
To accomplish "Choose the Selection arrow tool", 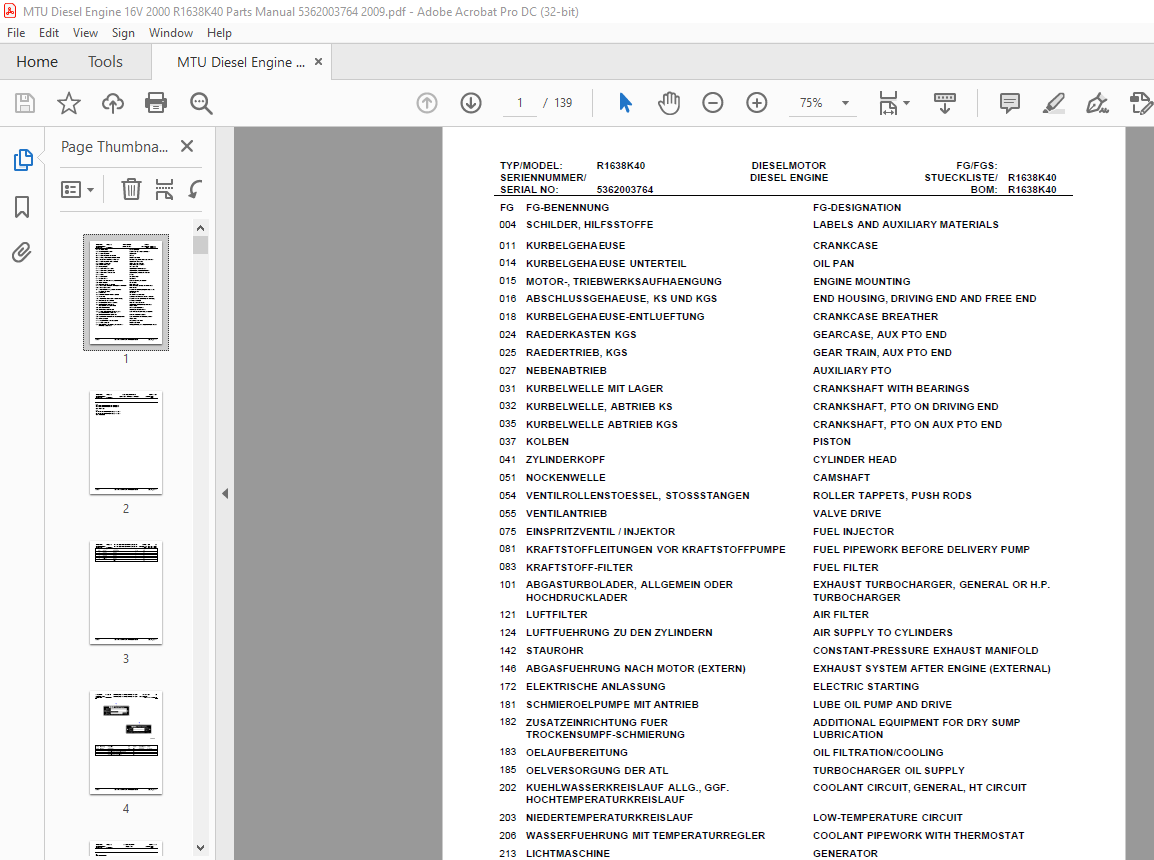I will coord(625,103).
